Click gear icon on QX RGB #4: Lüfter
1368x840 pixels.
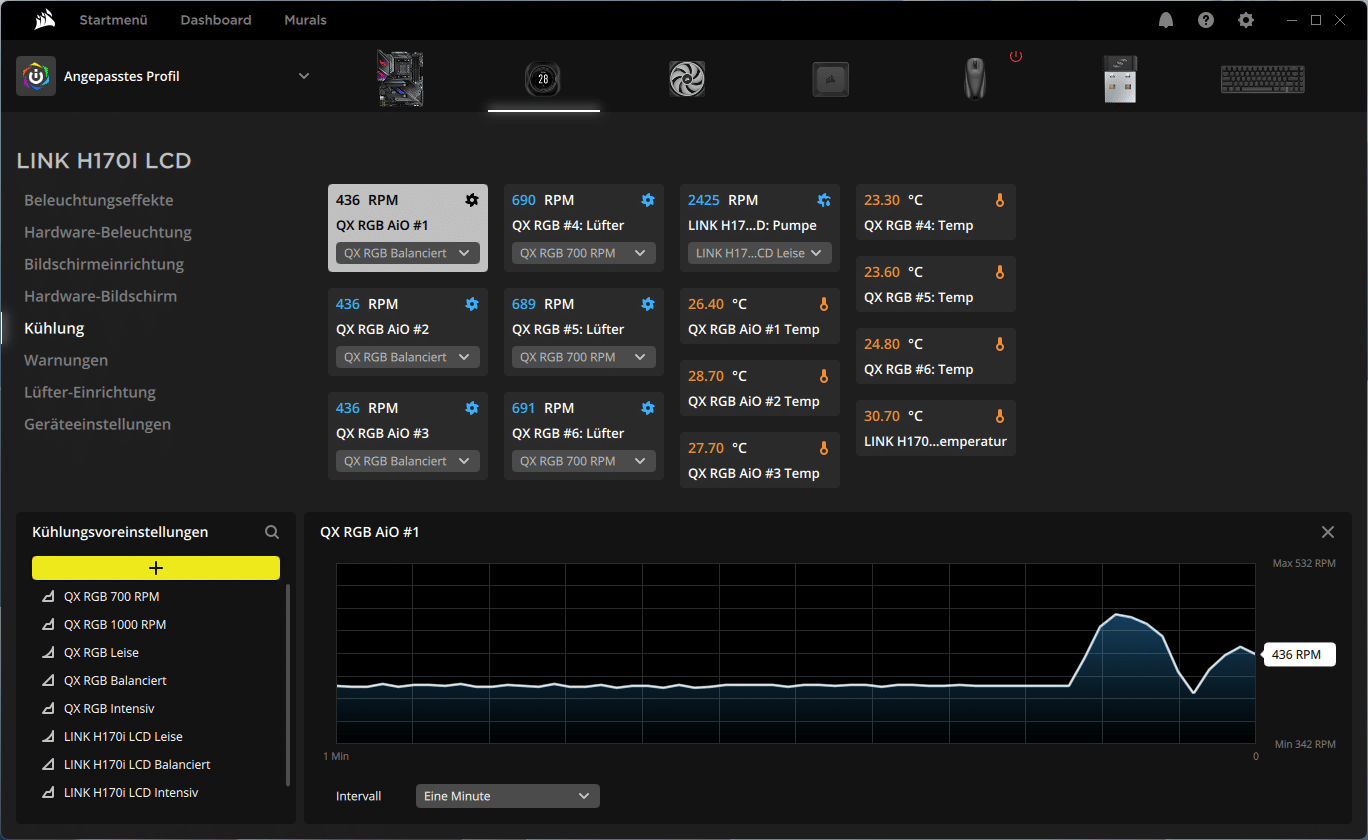pos(648,200)
